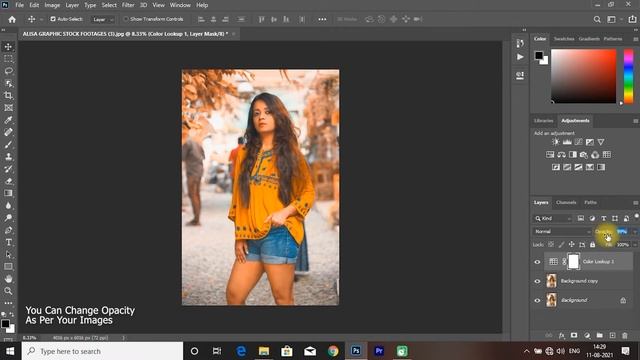The image size is (640, 360).
Task: Select the Brush tool
Action: 8,144
